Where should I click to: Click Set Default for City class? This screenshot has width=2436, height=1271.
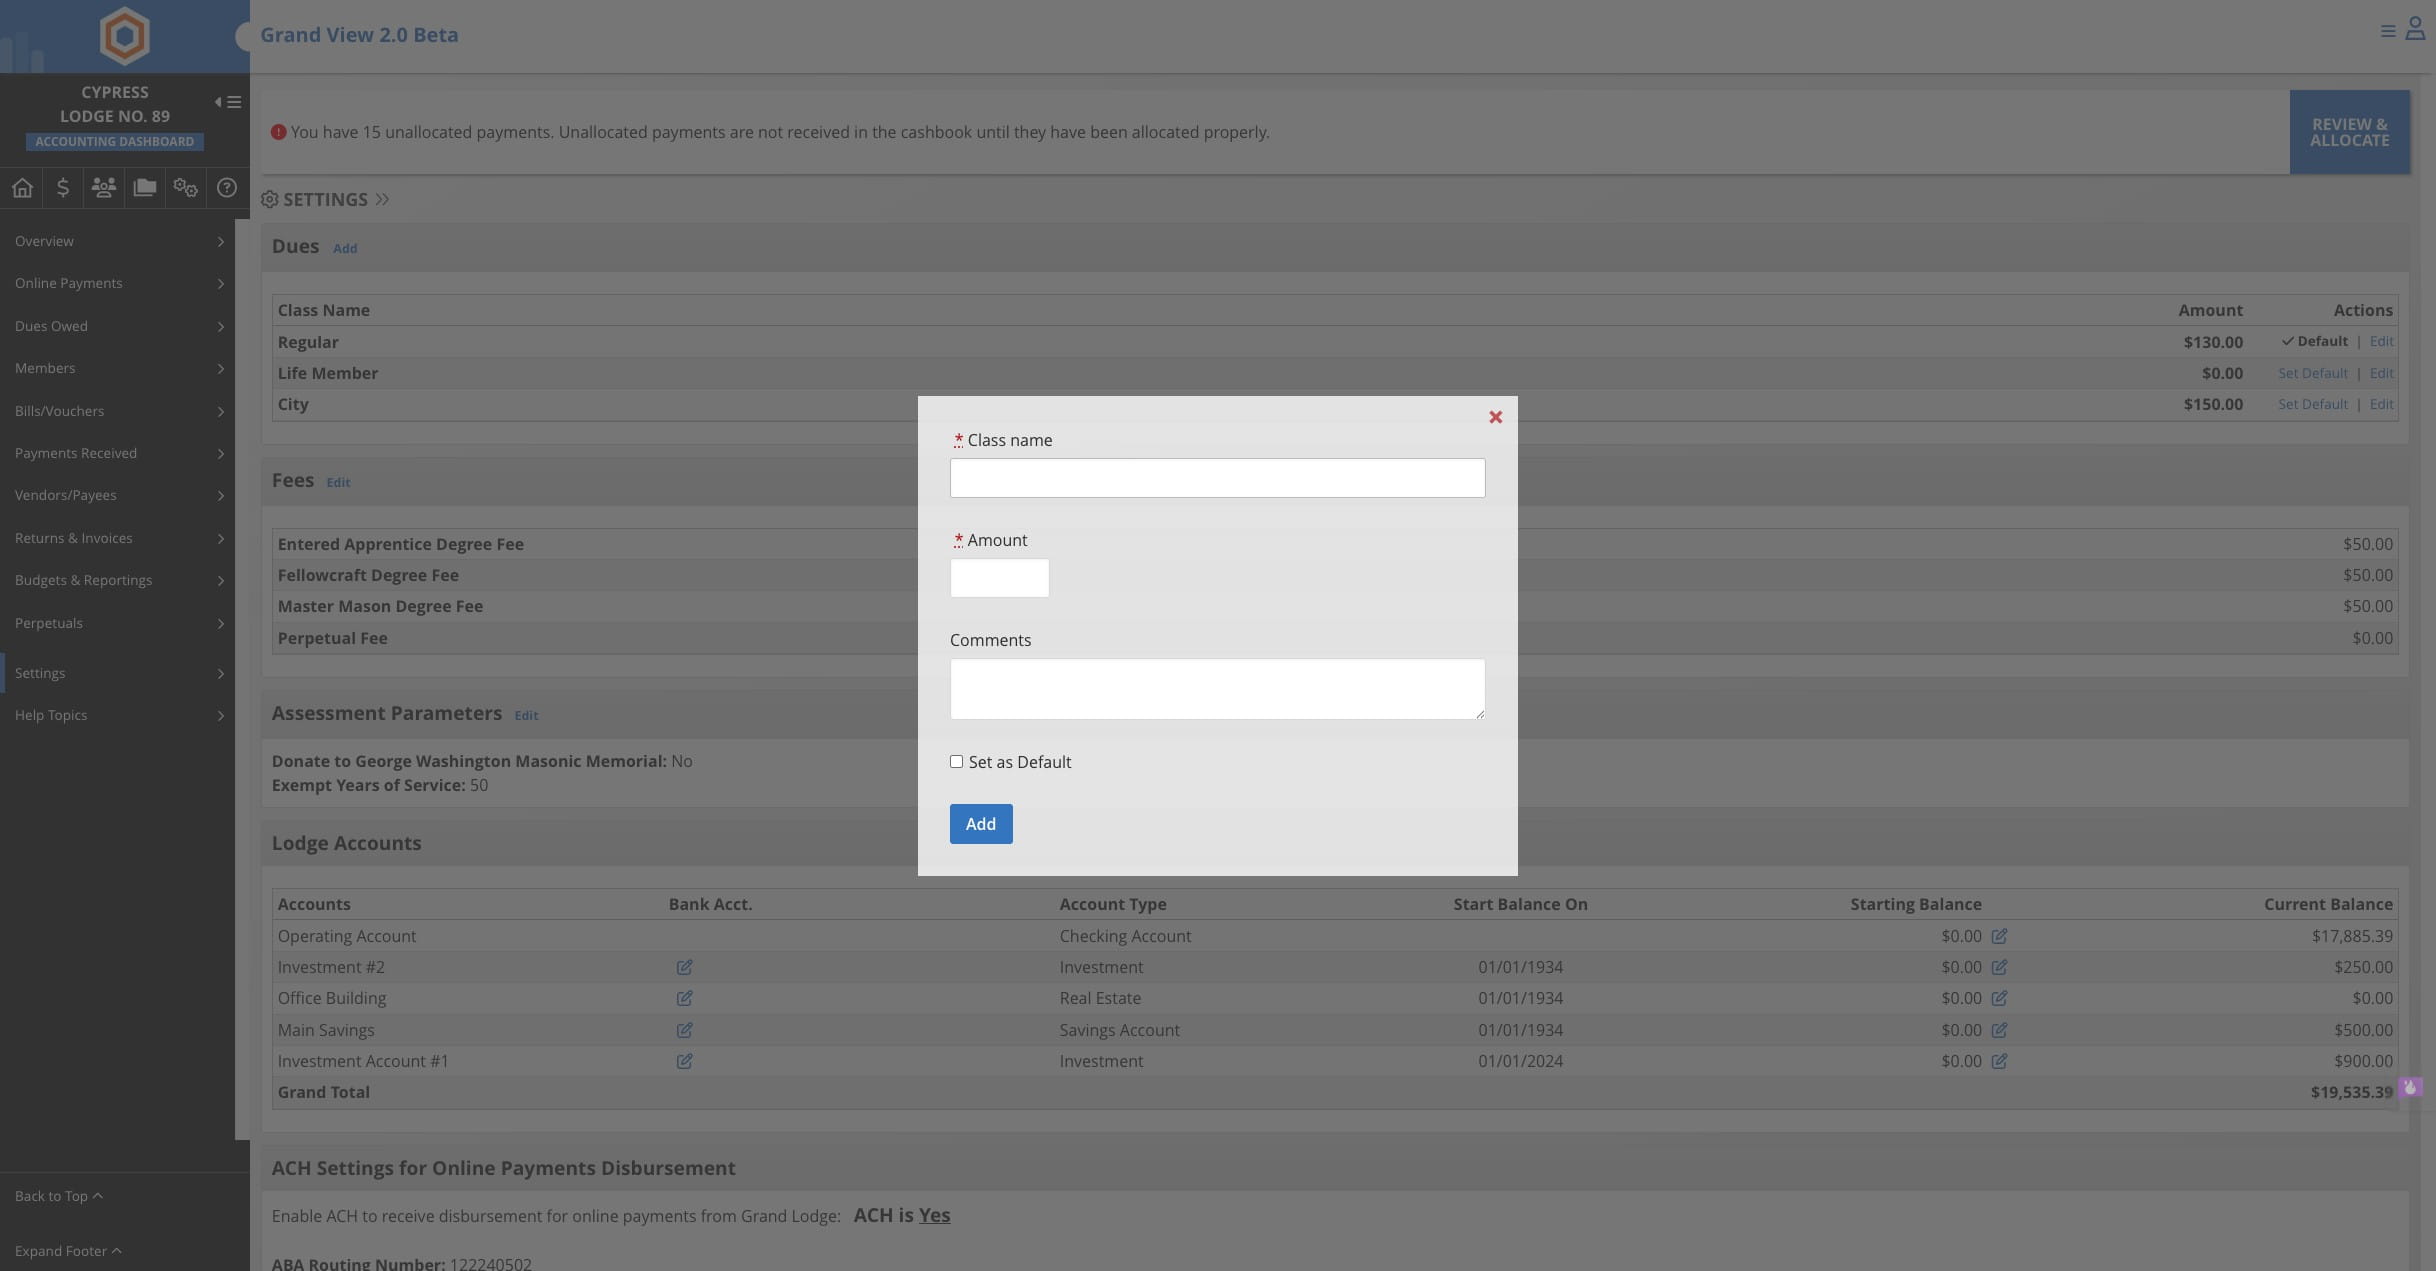click(2312, 404)
